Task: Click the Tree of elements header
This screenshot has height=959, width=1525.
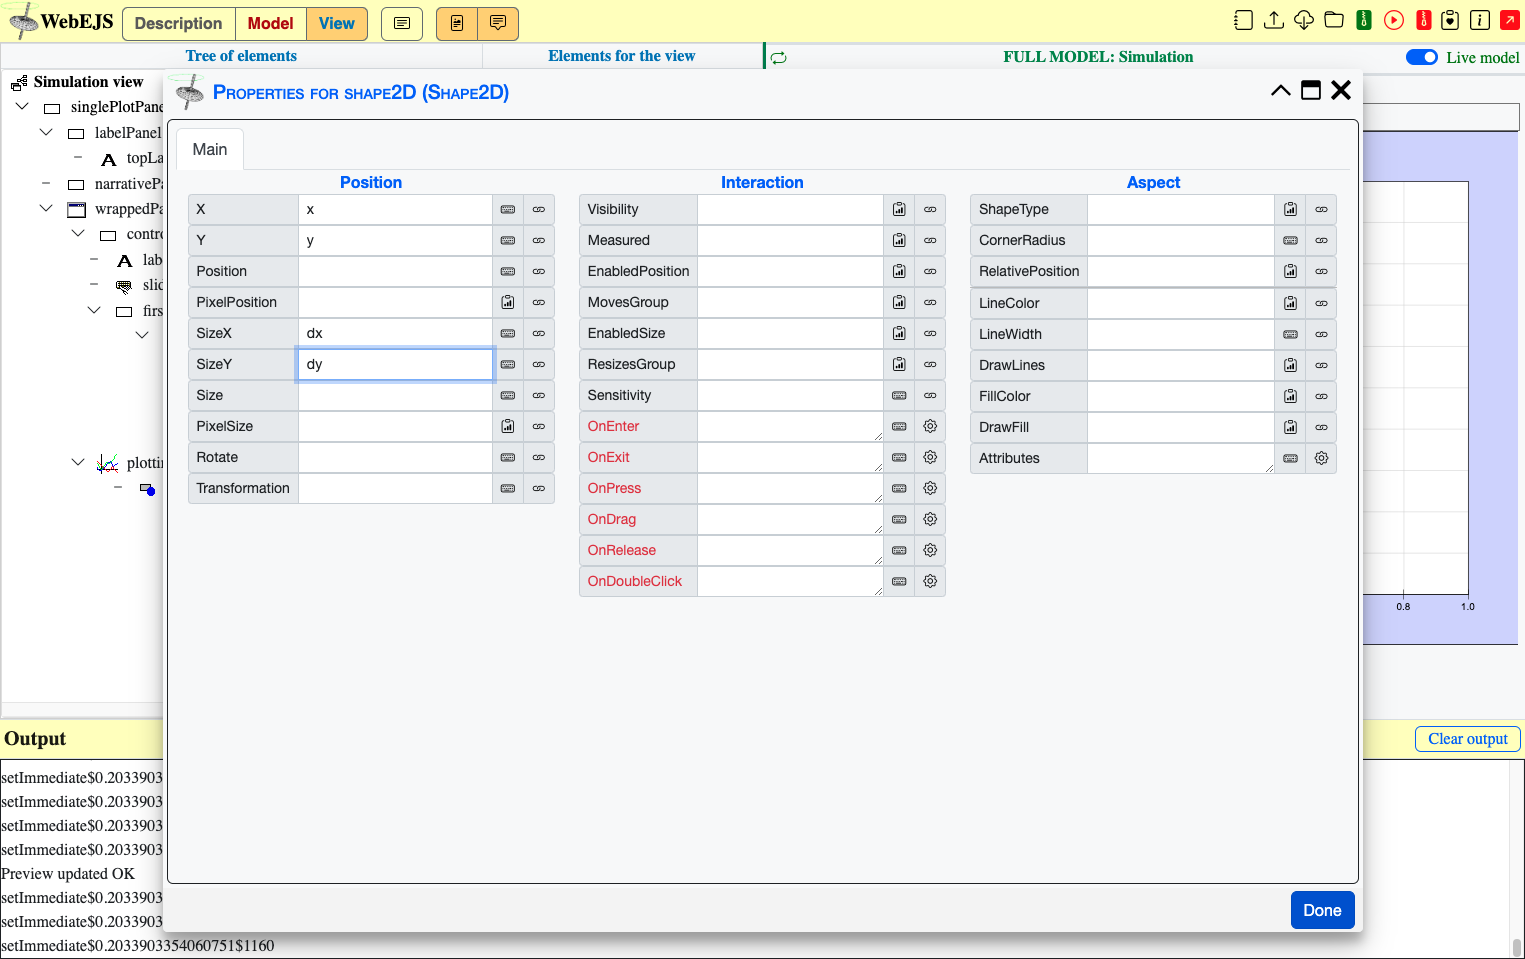Action: tap(241, 56)
